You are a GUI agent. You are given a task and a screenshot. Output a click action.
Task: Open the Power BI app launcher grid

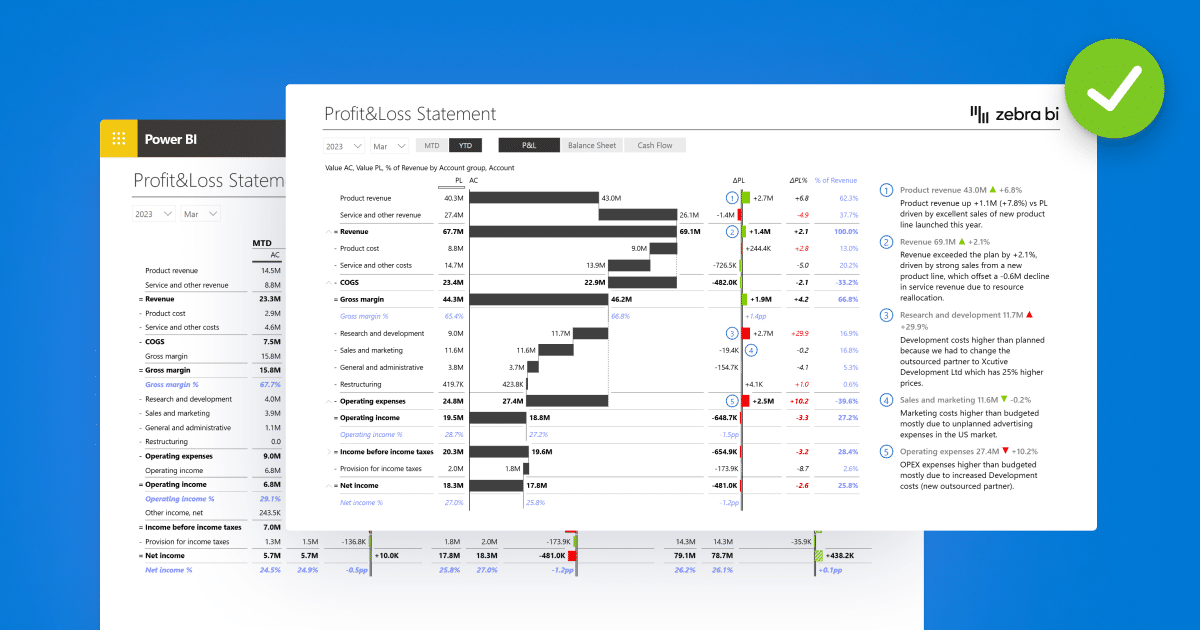click(x=119, y=139)
